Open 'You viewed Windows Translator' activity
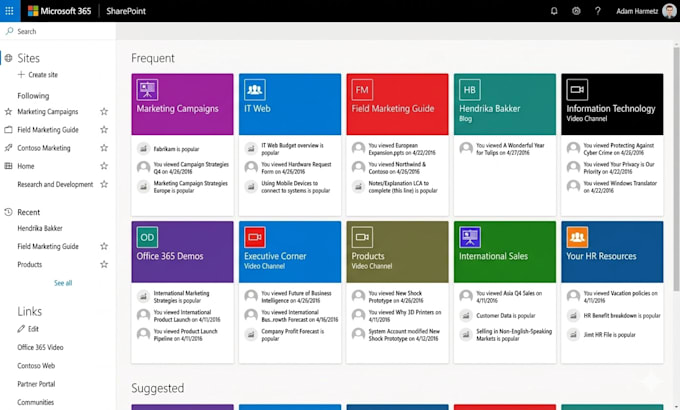This screenshot has width=680, height=410. [x=620, y=187]
